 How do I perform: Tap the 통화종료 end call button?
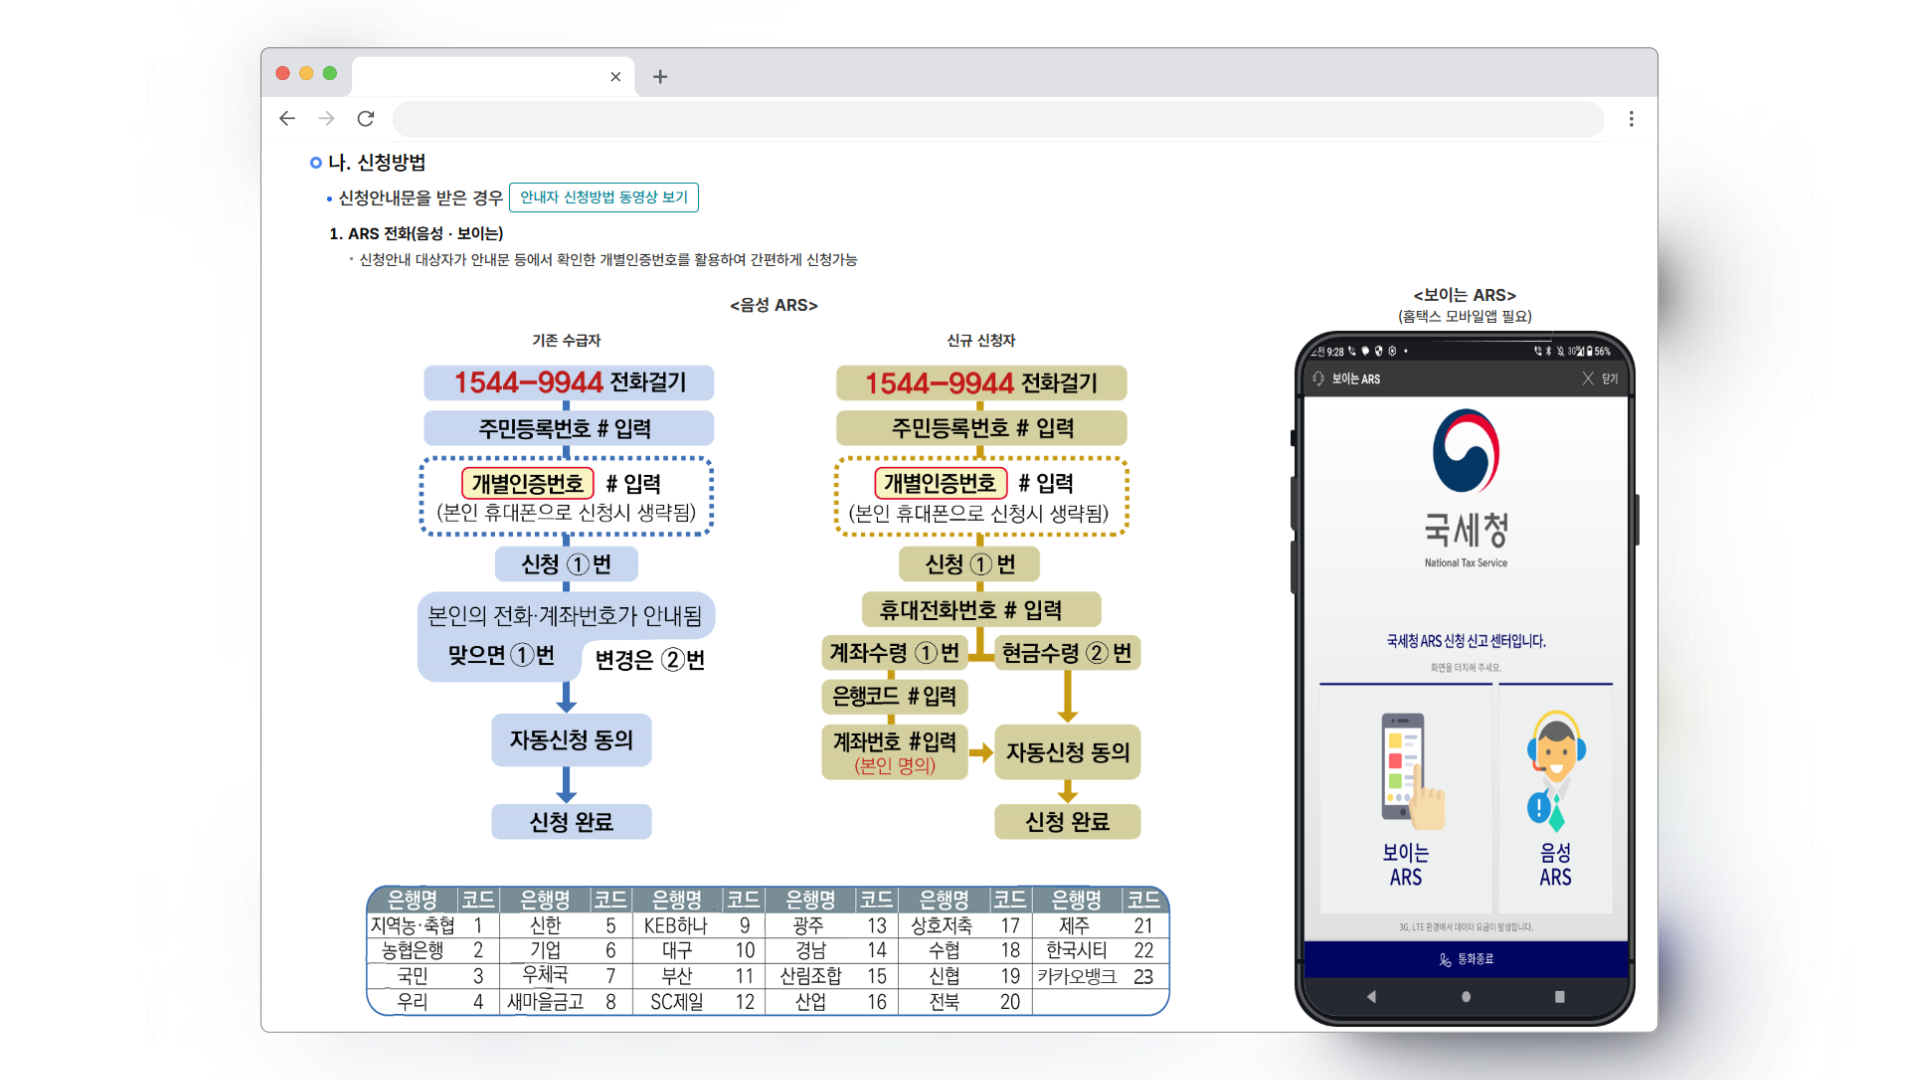pyautogui.click(x=1466, y=959)
